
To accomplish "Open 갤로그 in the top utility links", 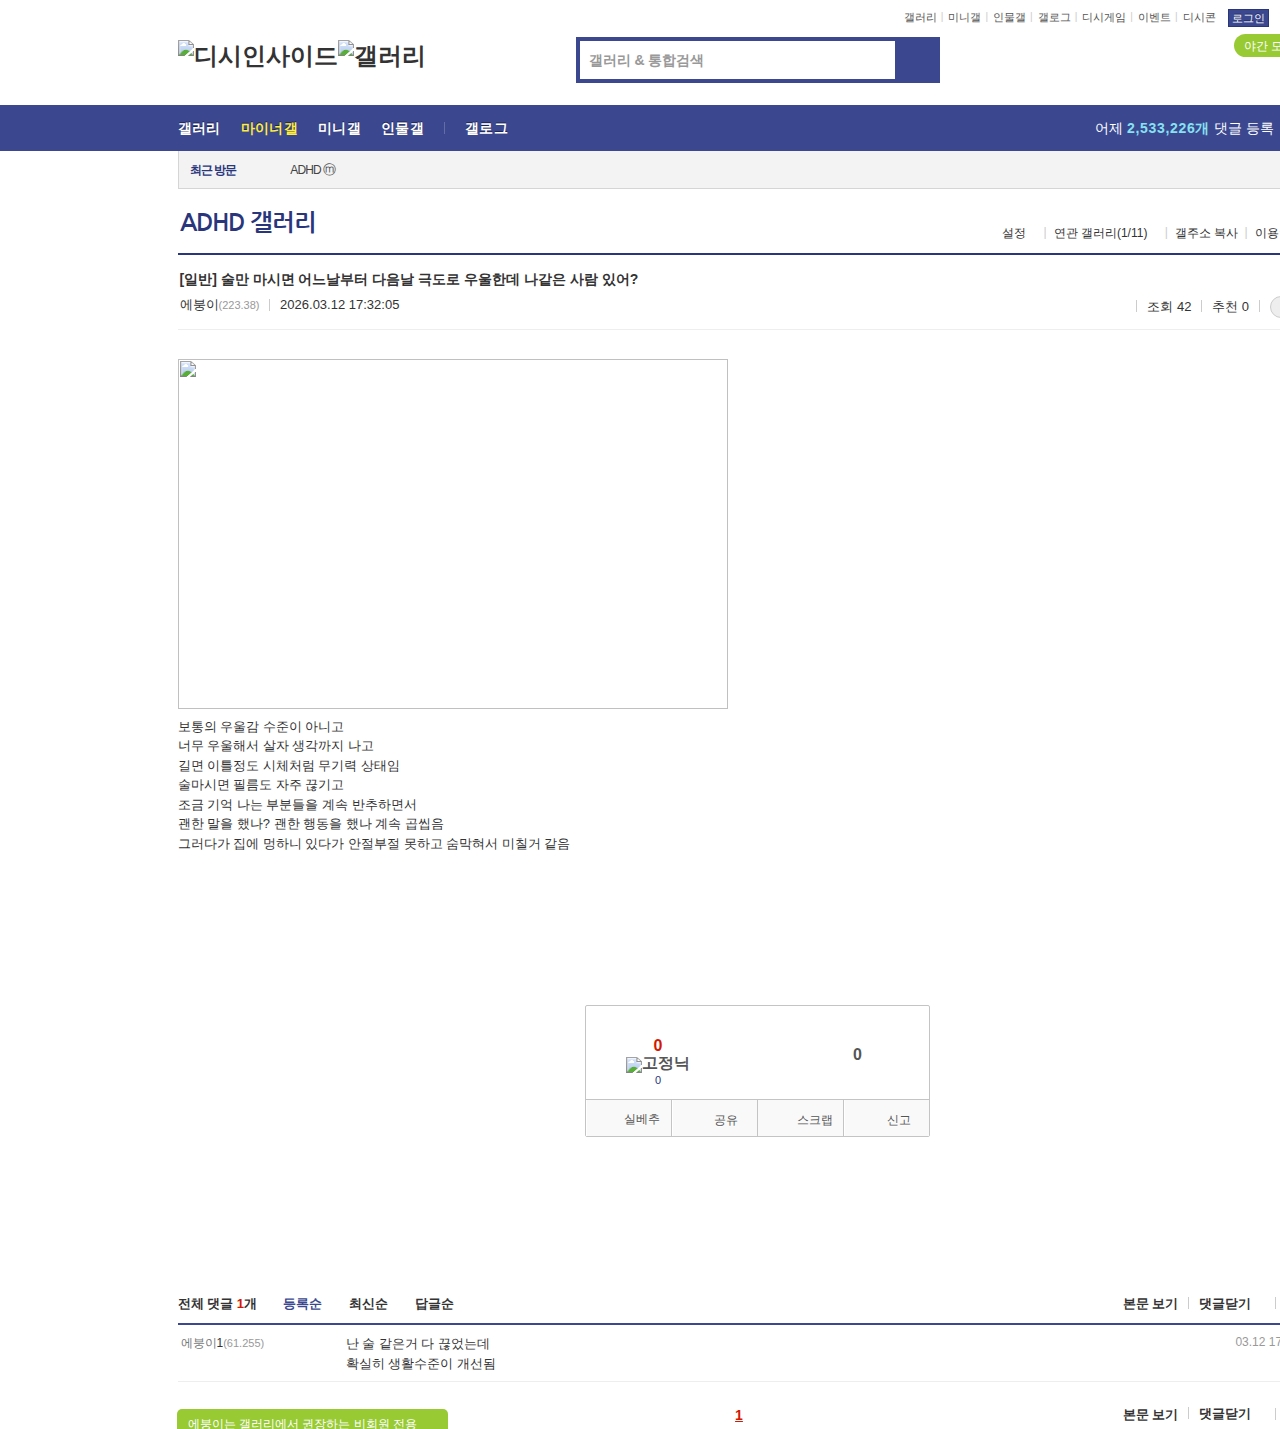I will (1054, 18).
